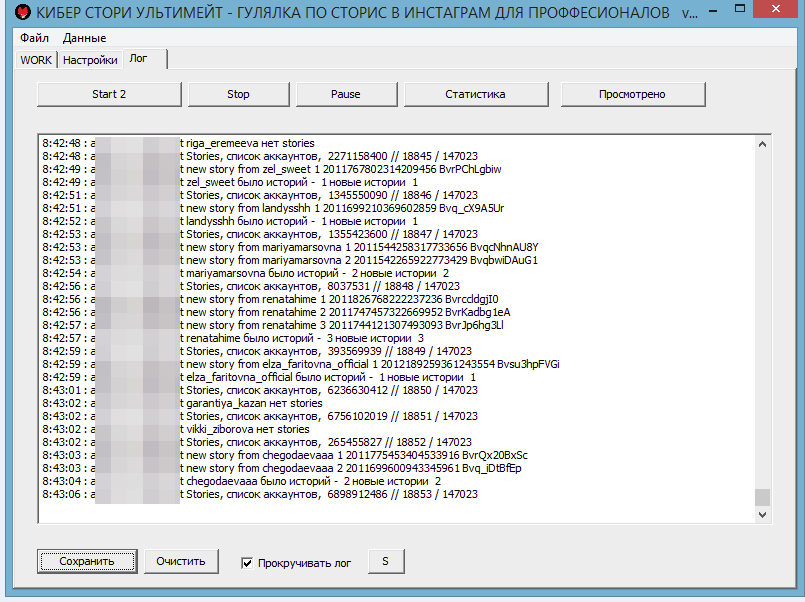Switch to the Настройки tab
This screenshot has width=805, height=602.
pyautogui.click(x=90, y=60)
